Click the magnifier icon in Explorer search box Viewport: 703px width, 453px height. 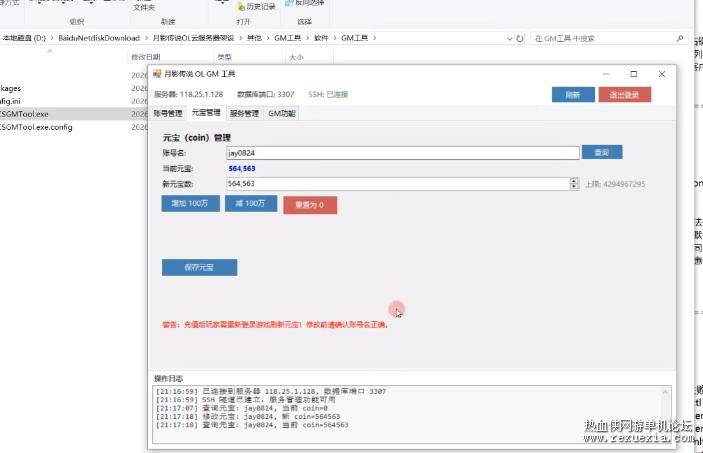pos(680,39)
